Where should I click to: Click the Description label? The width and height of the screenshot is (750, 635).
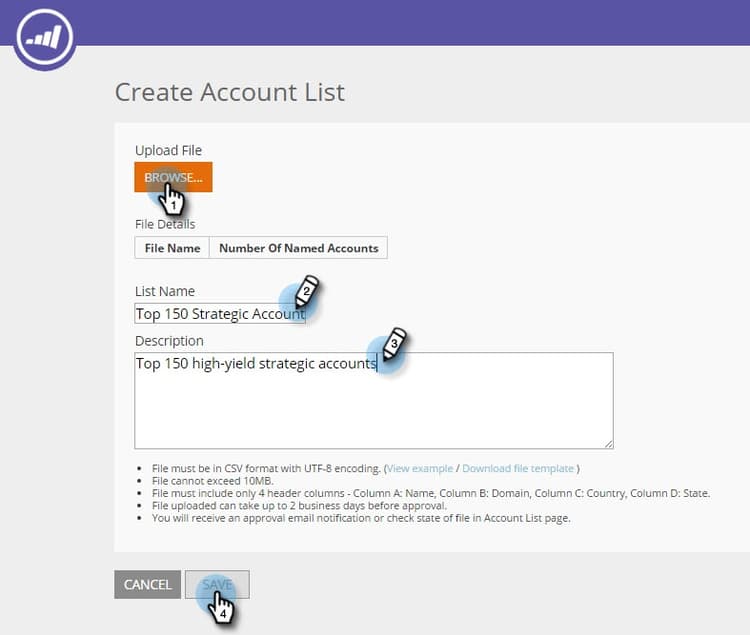click(x=169, y=341)
